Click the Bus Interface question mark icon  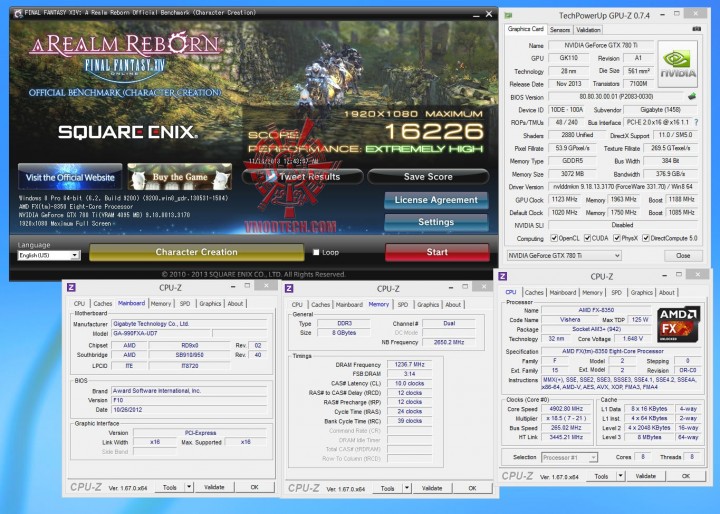tap(696, 122)
